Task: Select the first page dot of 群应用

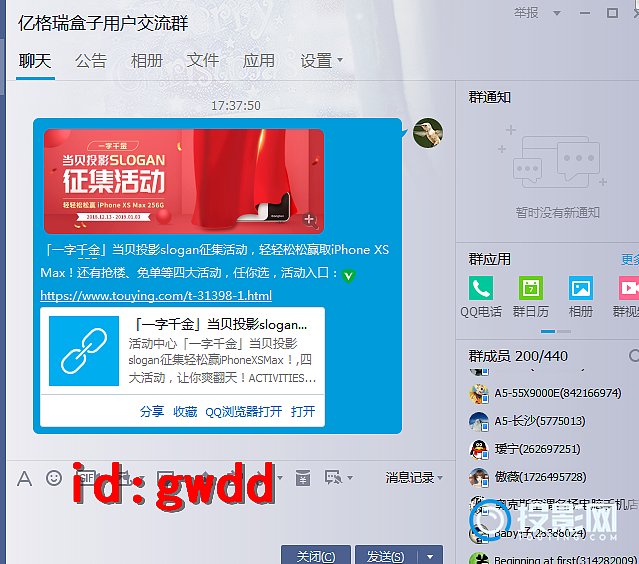Action: click(548, 331)
